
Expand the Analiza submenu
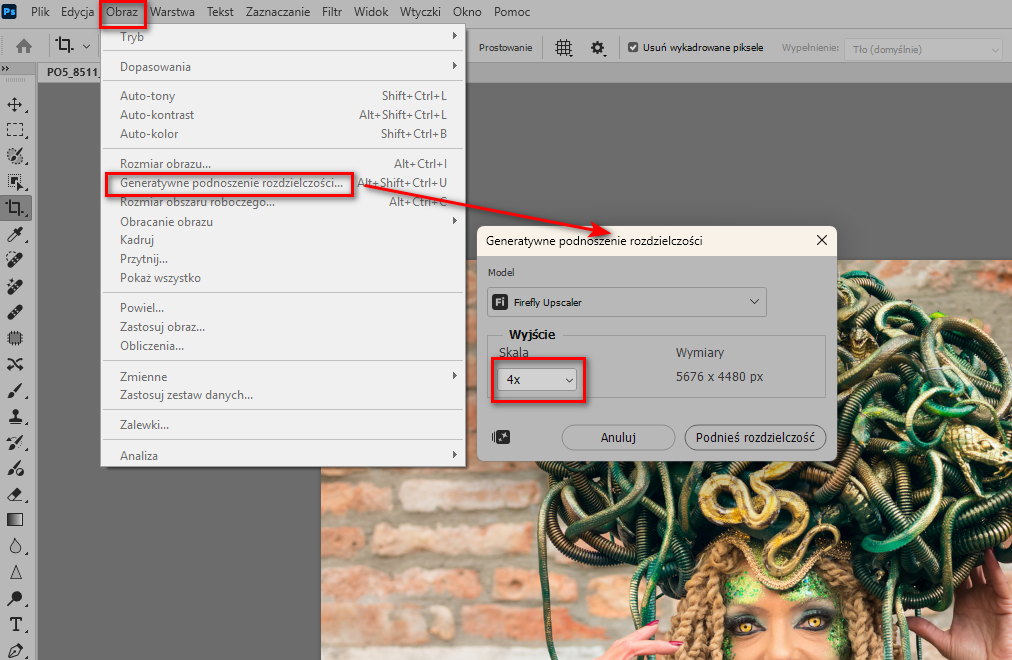pyautogui.click(x=283, y=455)
